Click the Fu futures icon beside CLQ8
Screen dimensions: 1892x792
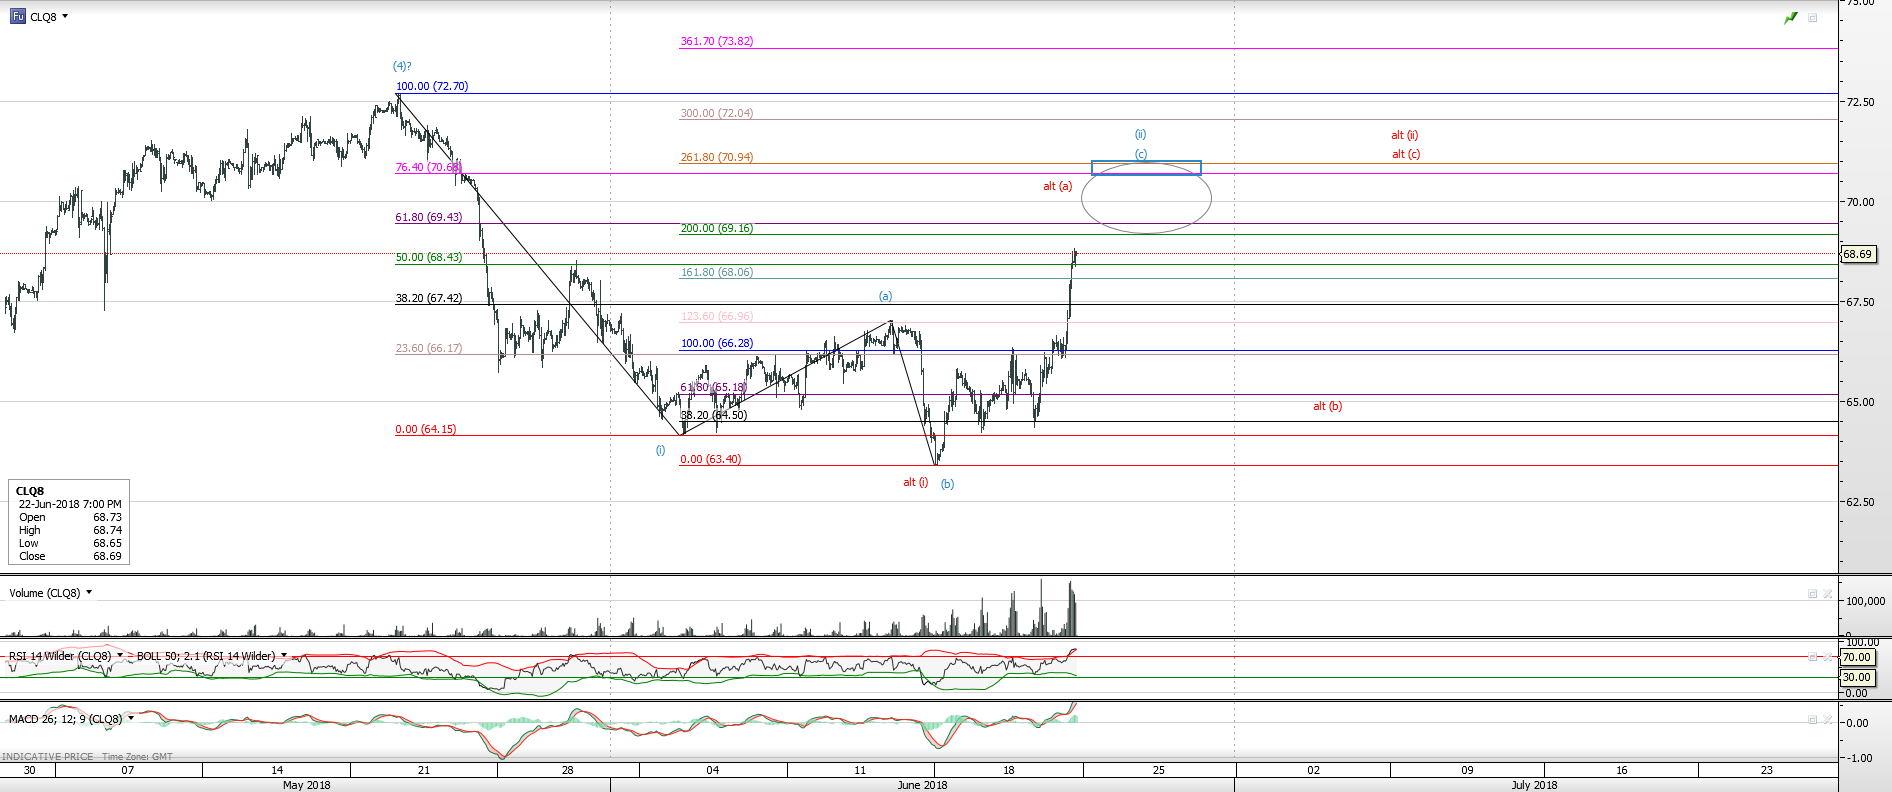[x=18, y=17]
